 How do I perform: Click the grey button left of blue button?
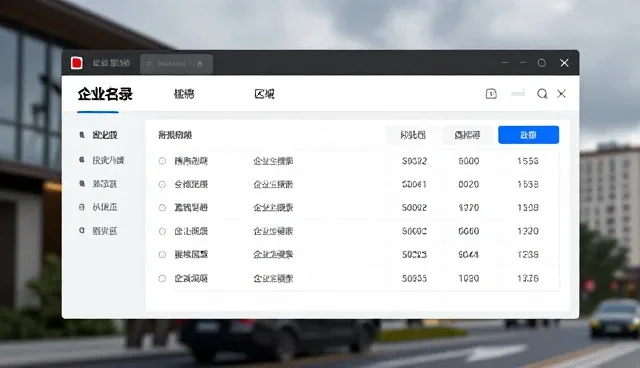pos(467,135)
